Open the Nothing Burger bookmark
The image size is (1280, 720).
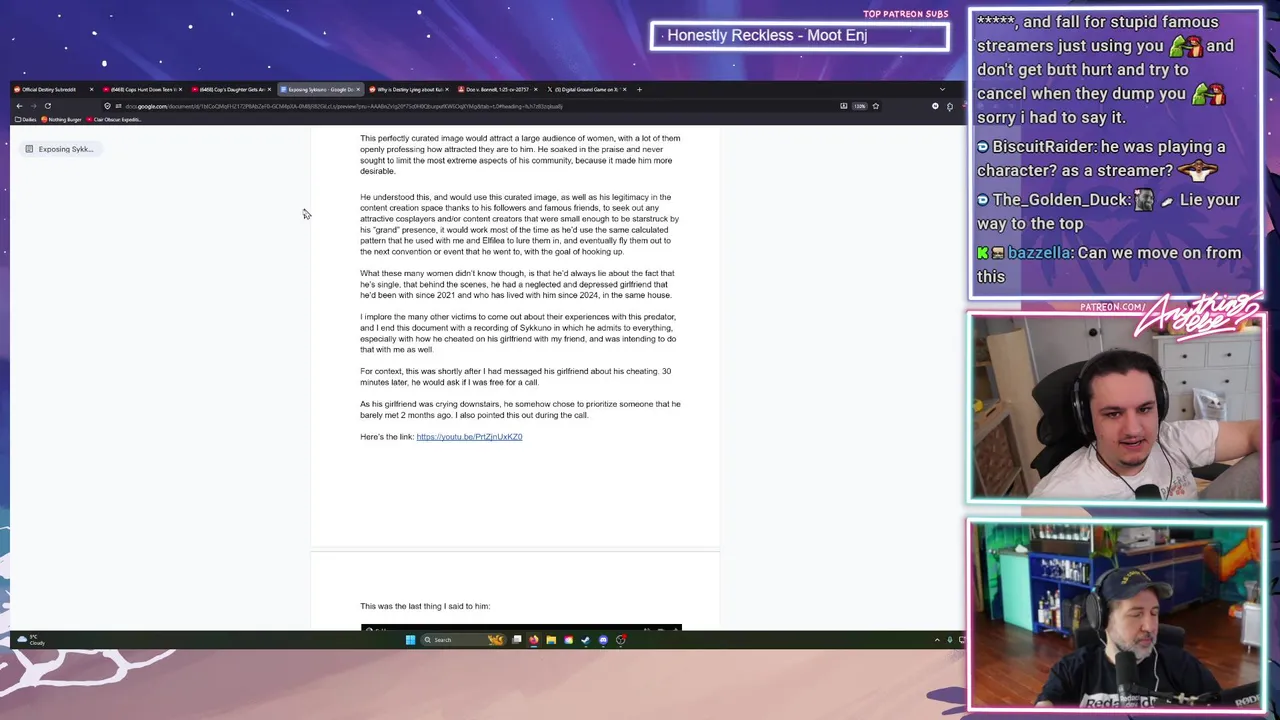click(x=61, y=119)
